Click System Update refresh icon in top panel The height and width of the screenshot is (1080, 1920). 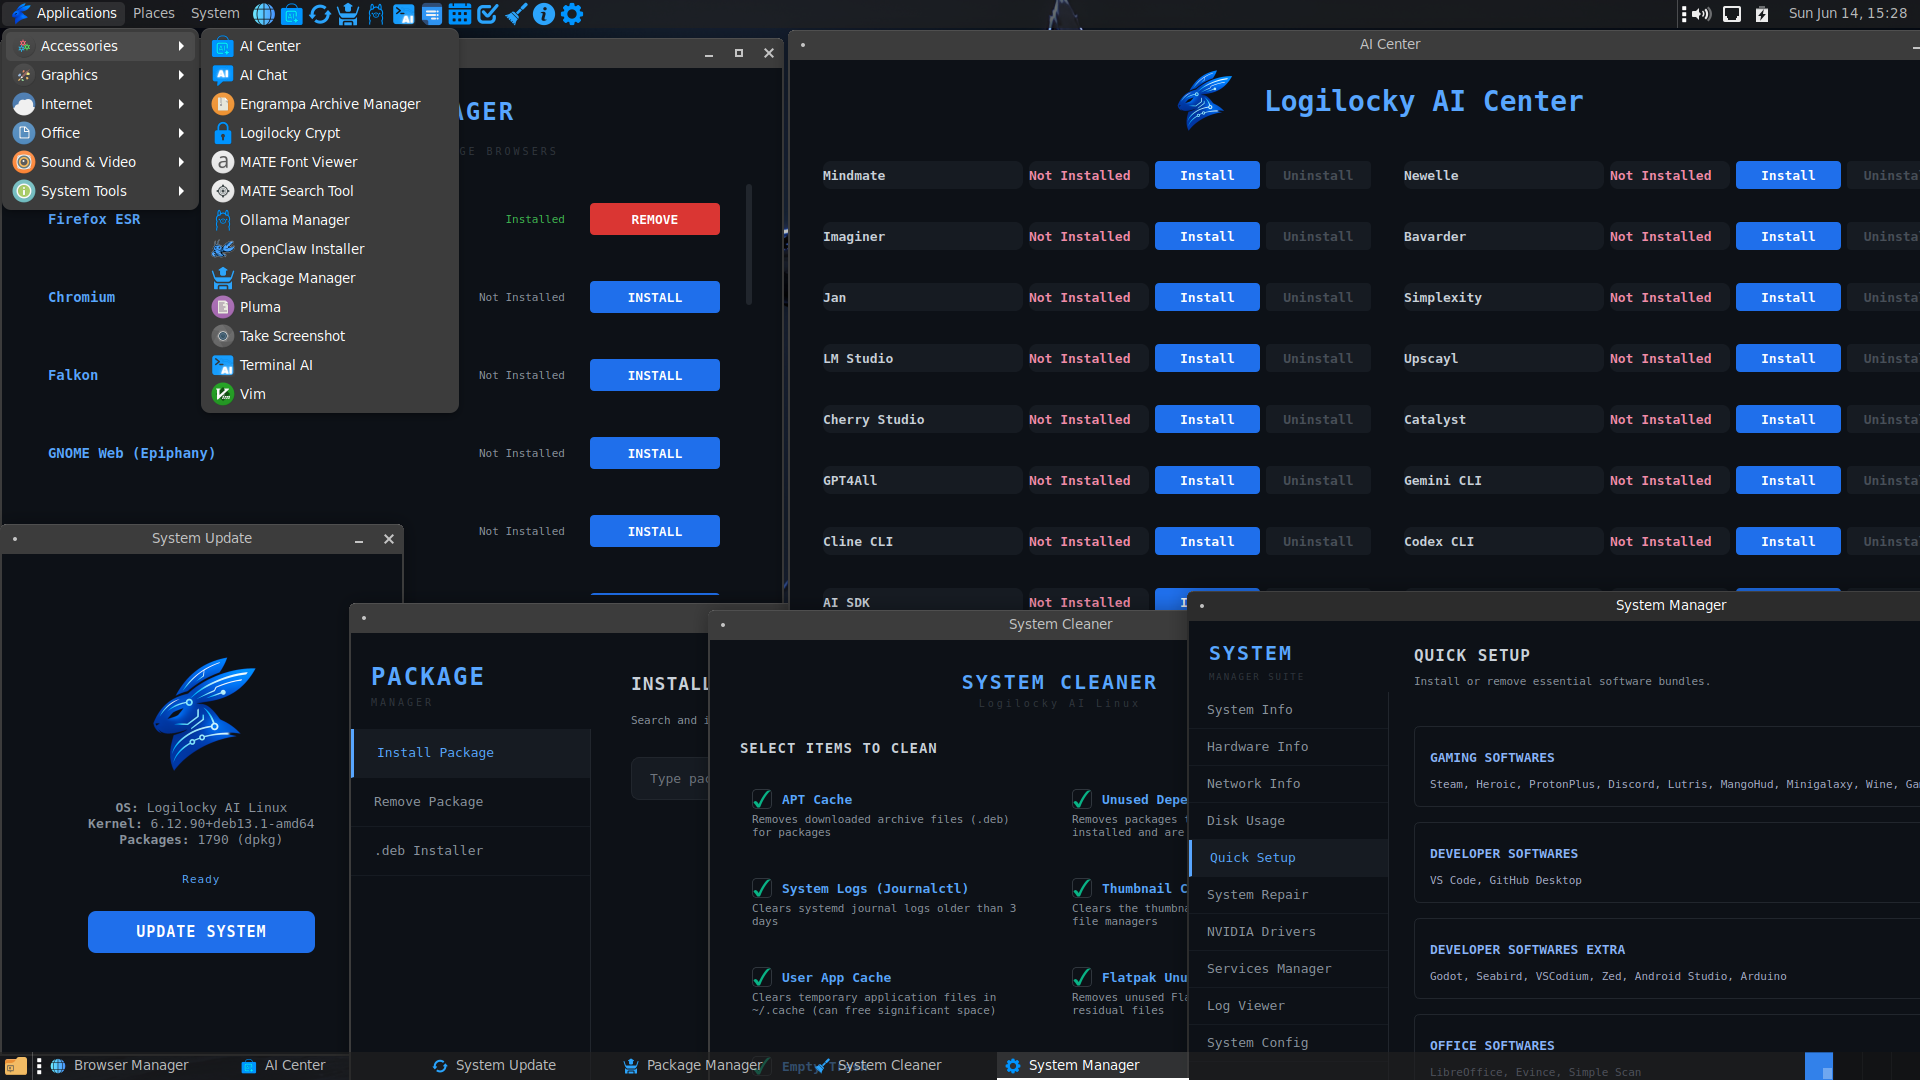click(320, 14)
